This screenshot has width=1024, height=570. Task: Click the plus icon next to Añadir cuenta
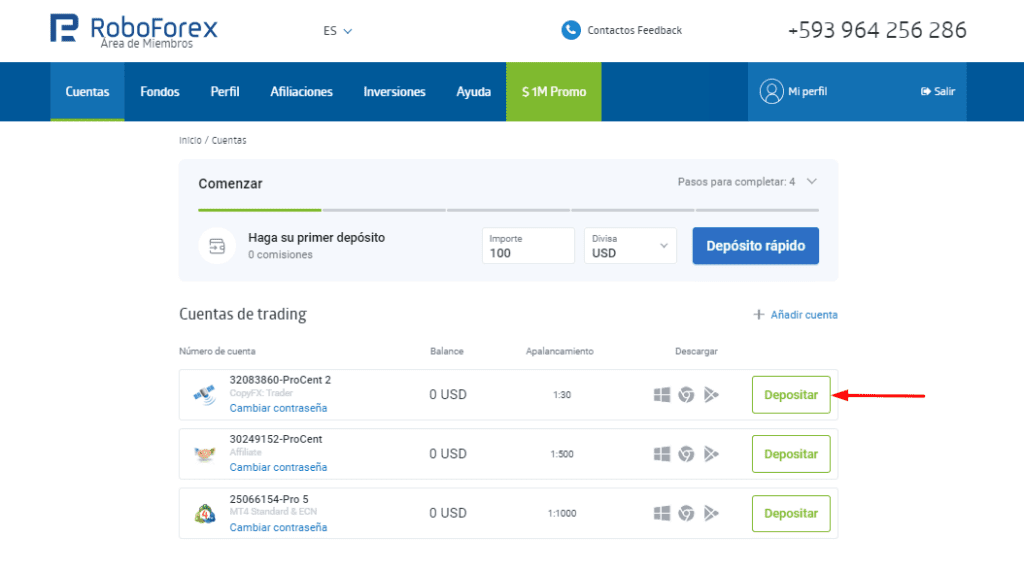coord(758,315)
